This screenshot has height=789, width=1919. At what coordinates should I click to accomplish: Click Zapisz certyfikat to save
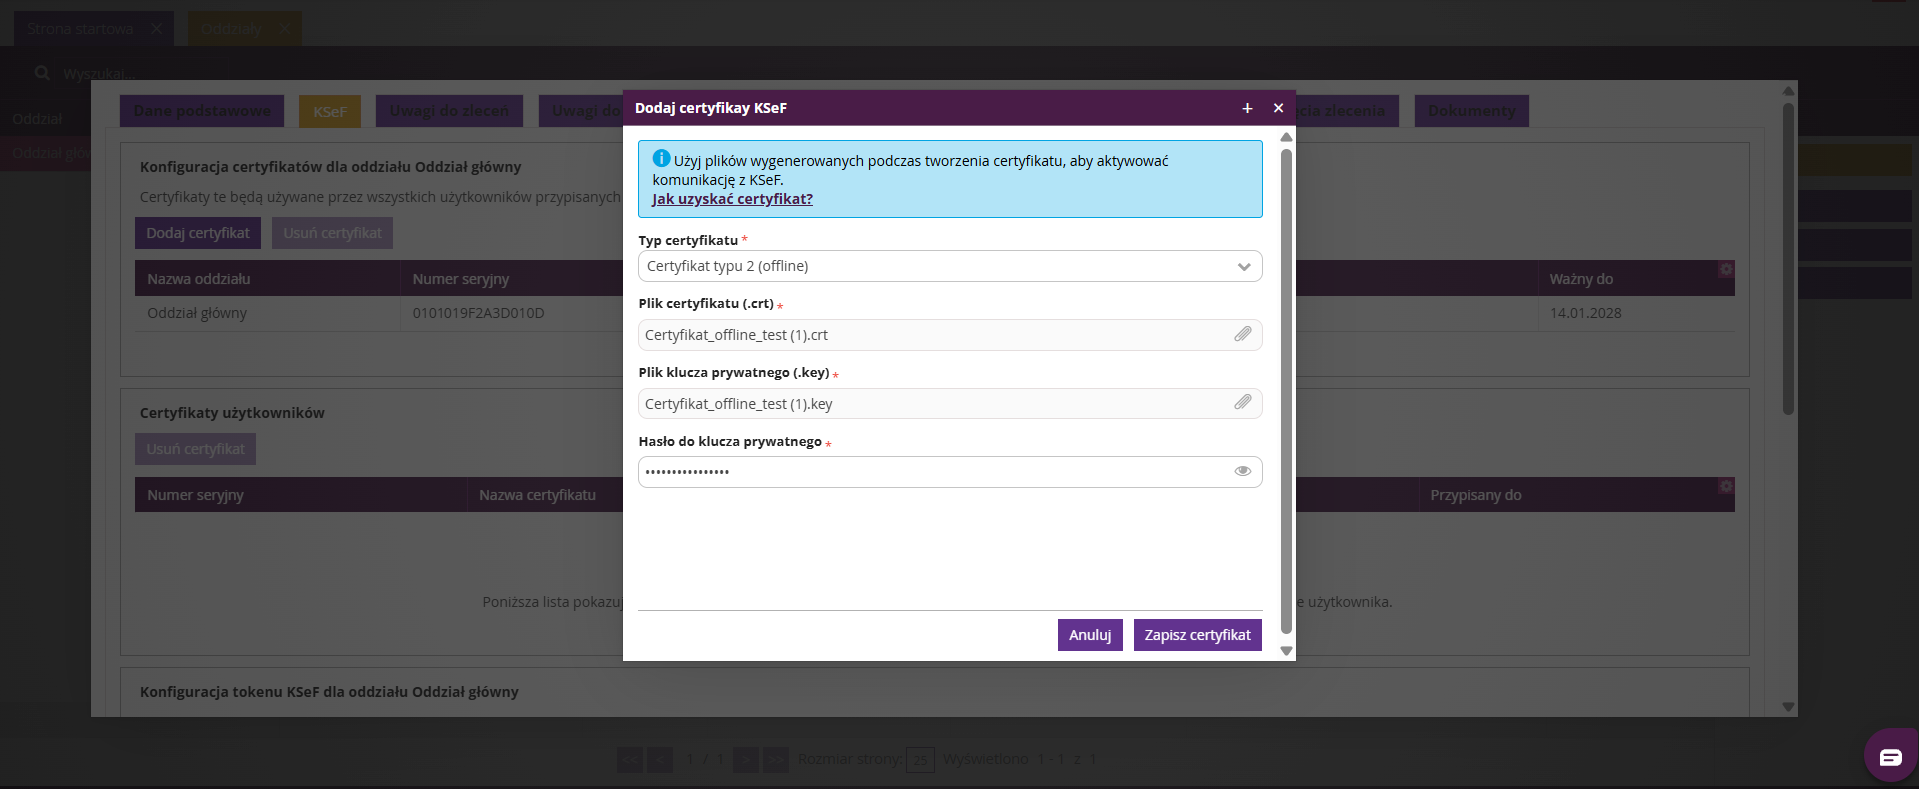point(1197,635)
